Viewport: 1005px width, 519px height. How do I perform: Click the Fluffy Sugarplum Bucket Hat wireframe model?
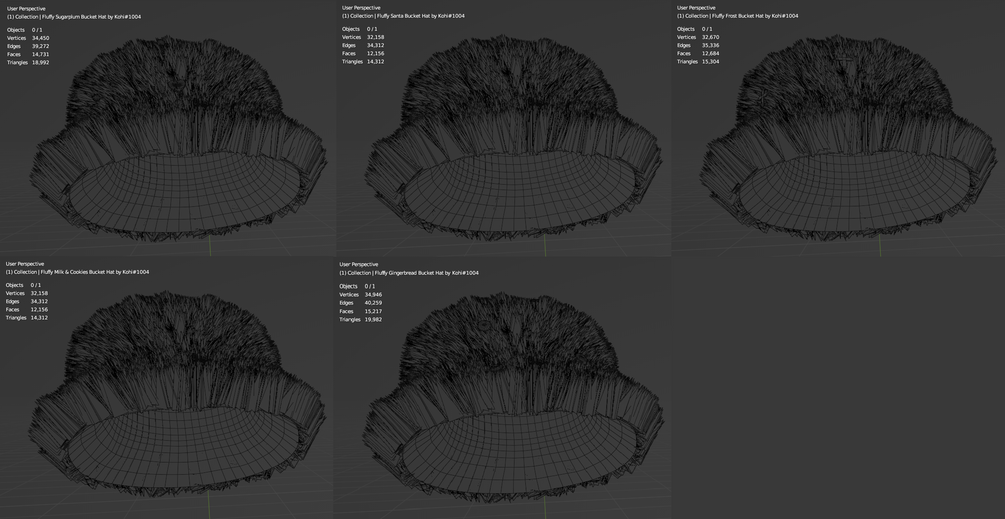178,138
